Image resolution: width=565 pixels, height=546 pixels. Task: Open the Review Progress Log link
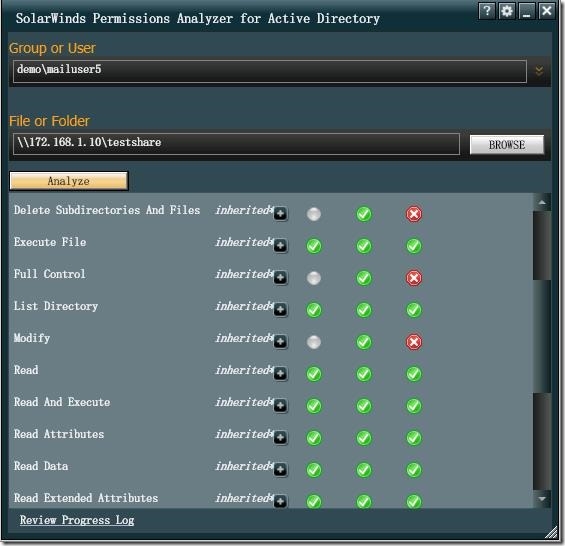[77, 520]
